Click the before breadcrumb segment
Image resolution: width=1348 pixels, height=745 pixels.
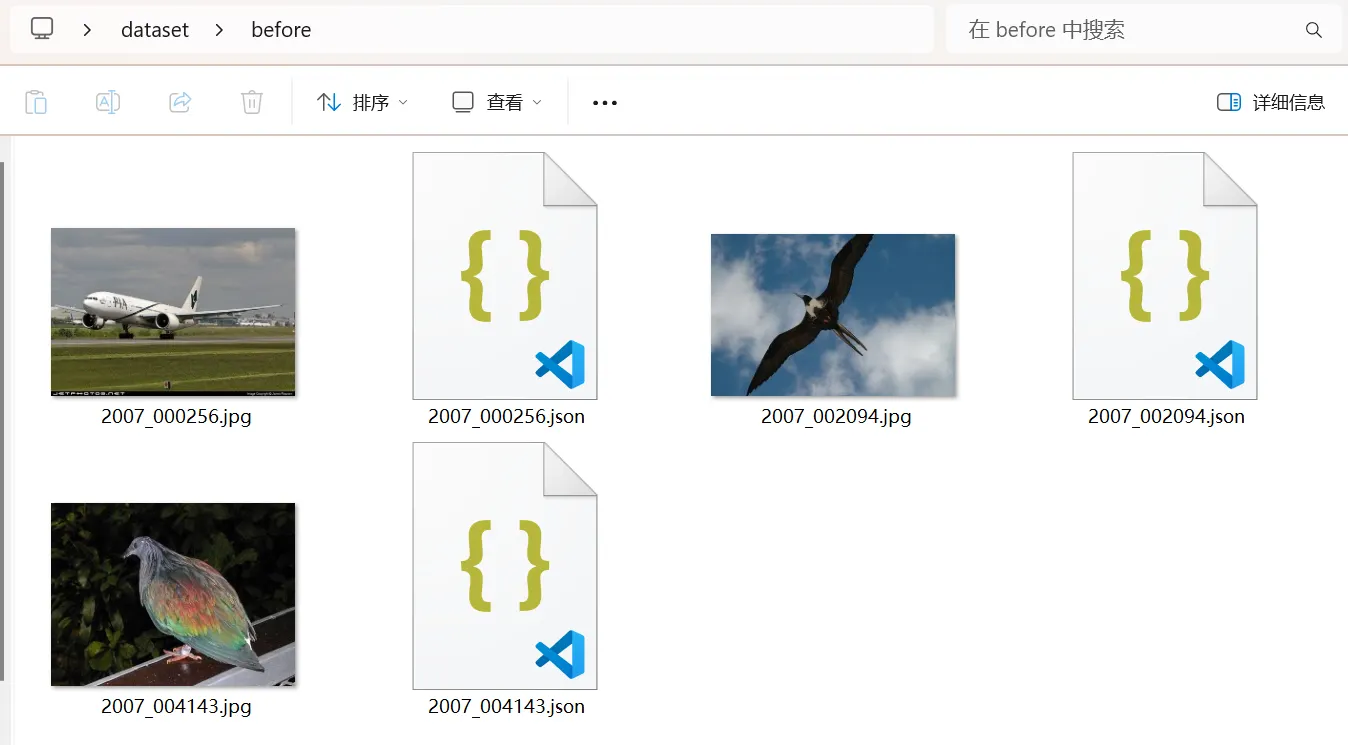pyautogui.click(x=281, y=30)
